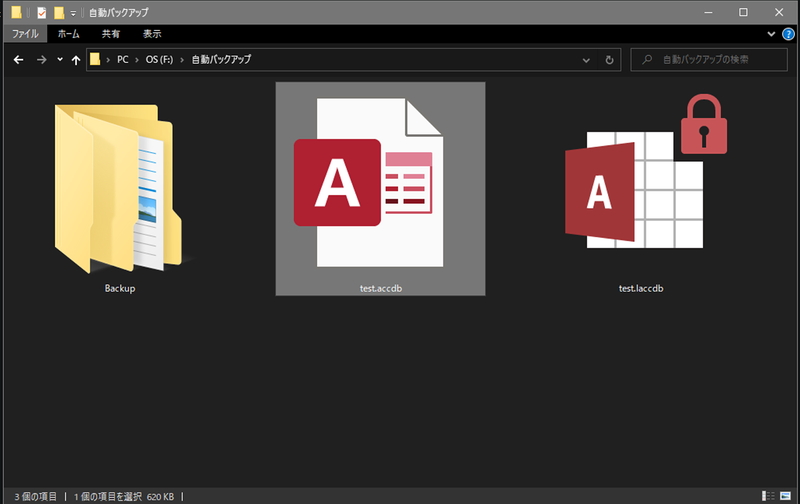Image resolution: width=800 pixels, height=504 pixels.
Task: Click the title bar folder system icon
Action: 16,12
